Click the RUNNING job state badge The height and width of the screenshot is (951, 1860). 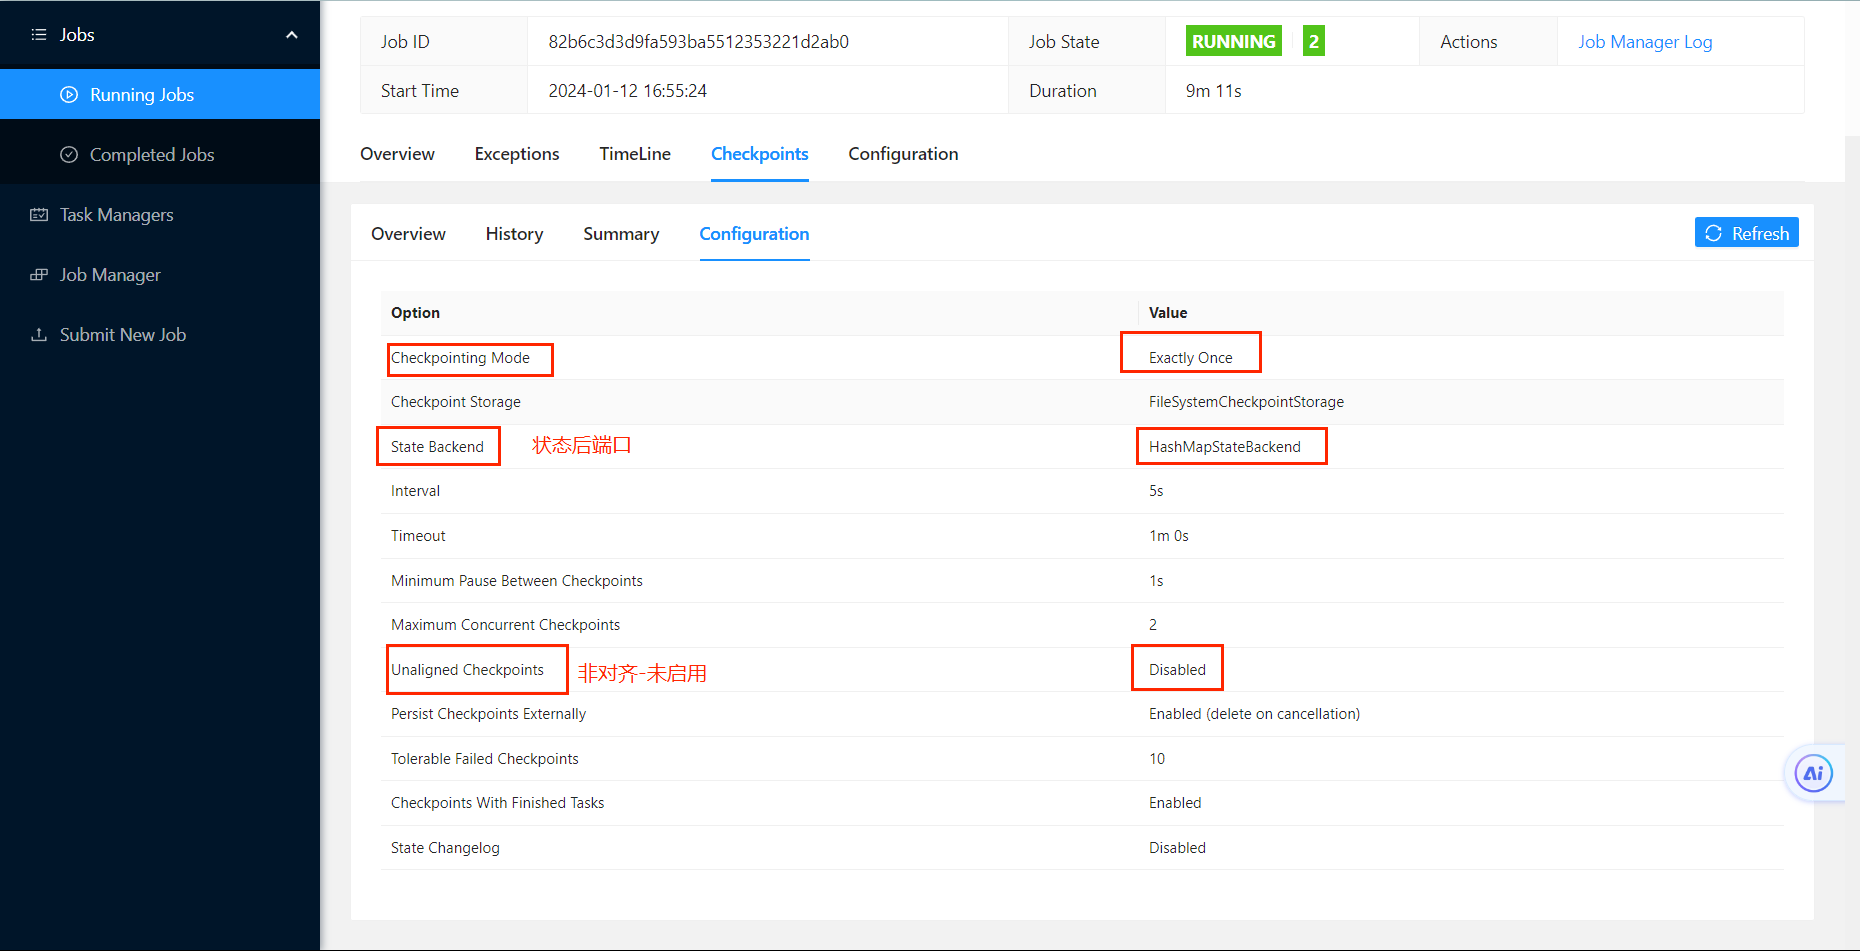point(1233,41)
